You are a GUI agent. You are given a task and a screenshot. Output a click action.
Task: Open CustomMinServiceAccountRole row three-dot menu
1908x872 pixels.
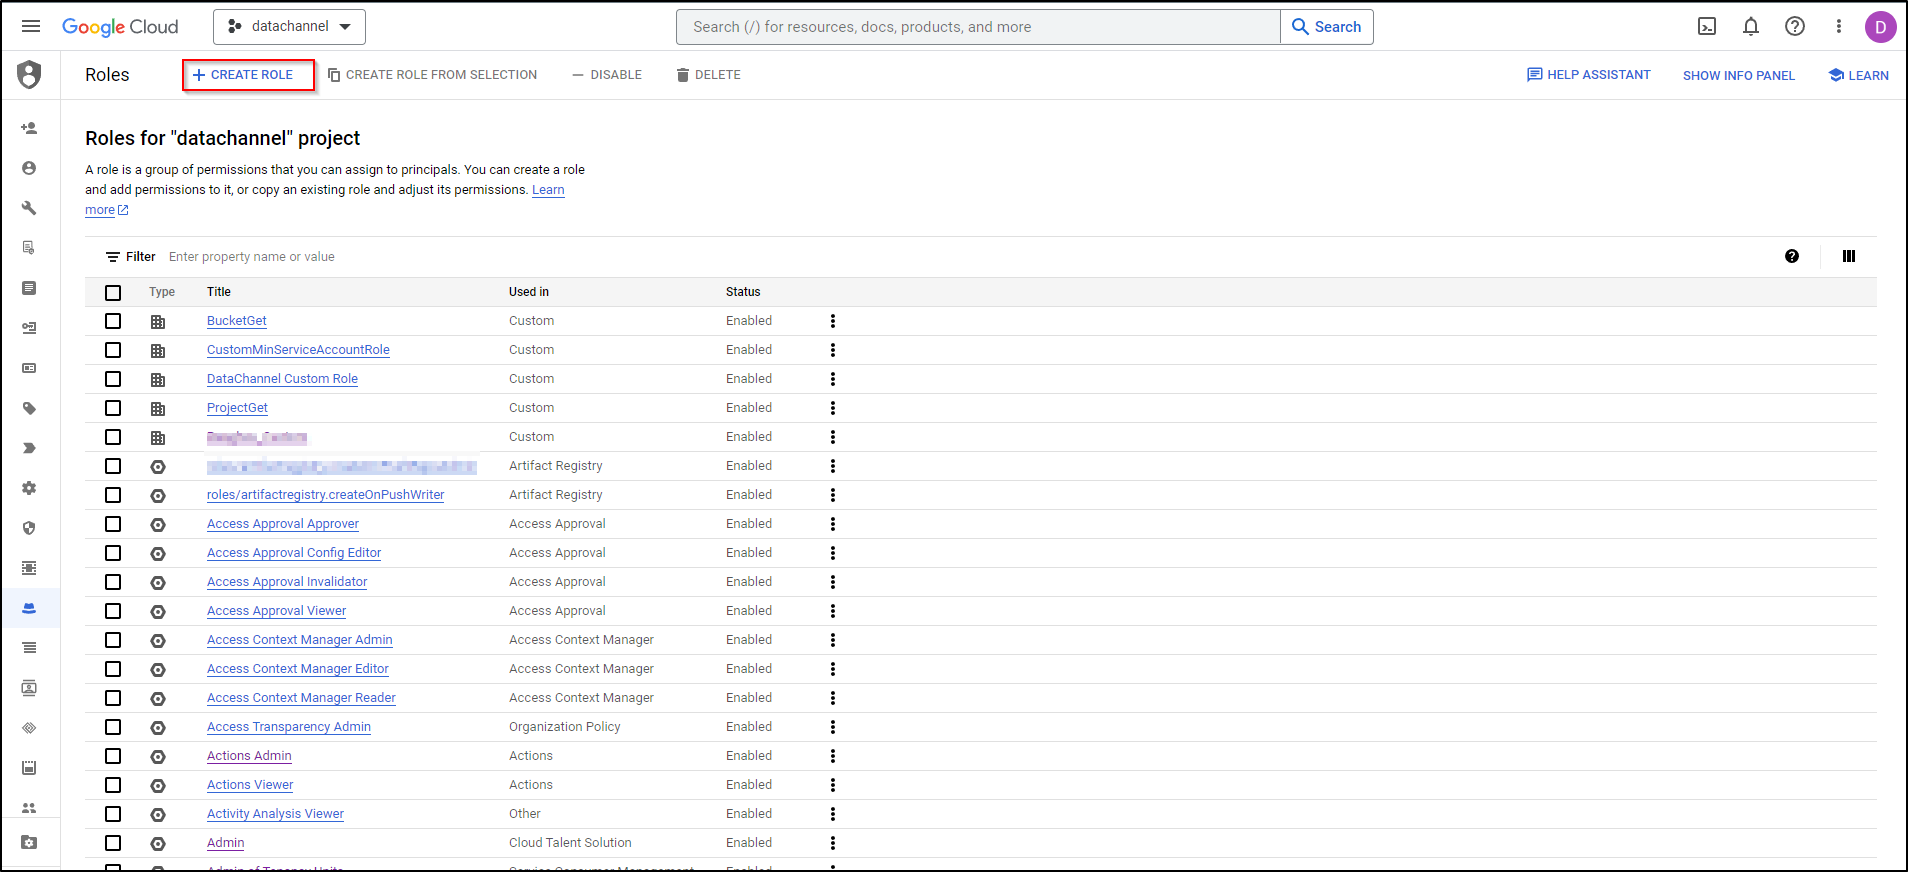click(x=833, y=350)
